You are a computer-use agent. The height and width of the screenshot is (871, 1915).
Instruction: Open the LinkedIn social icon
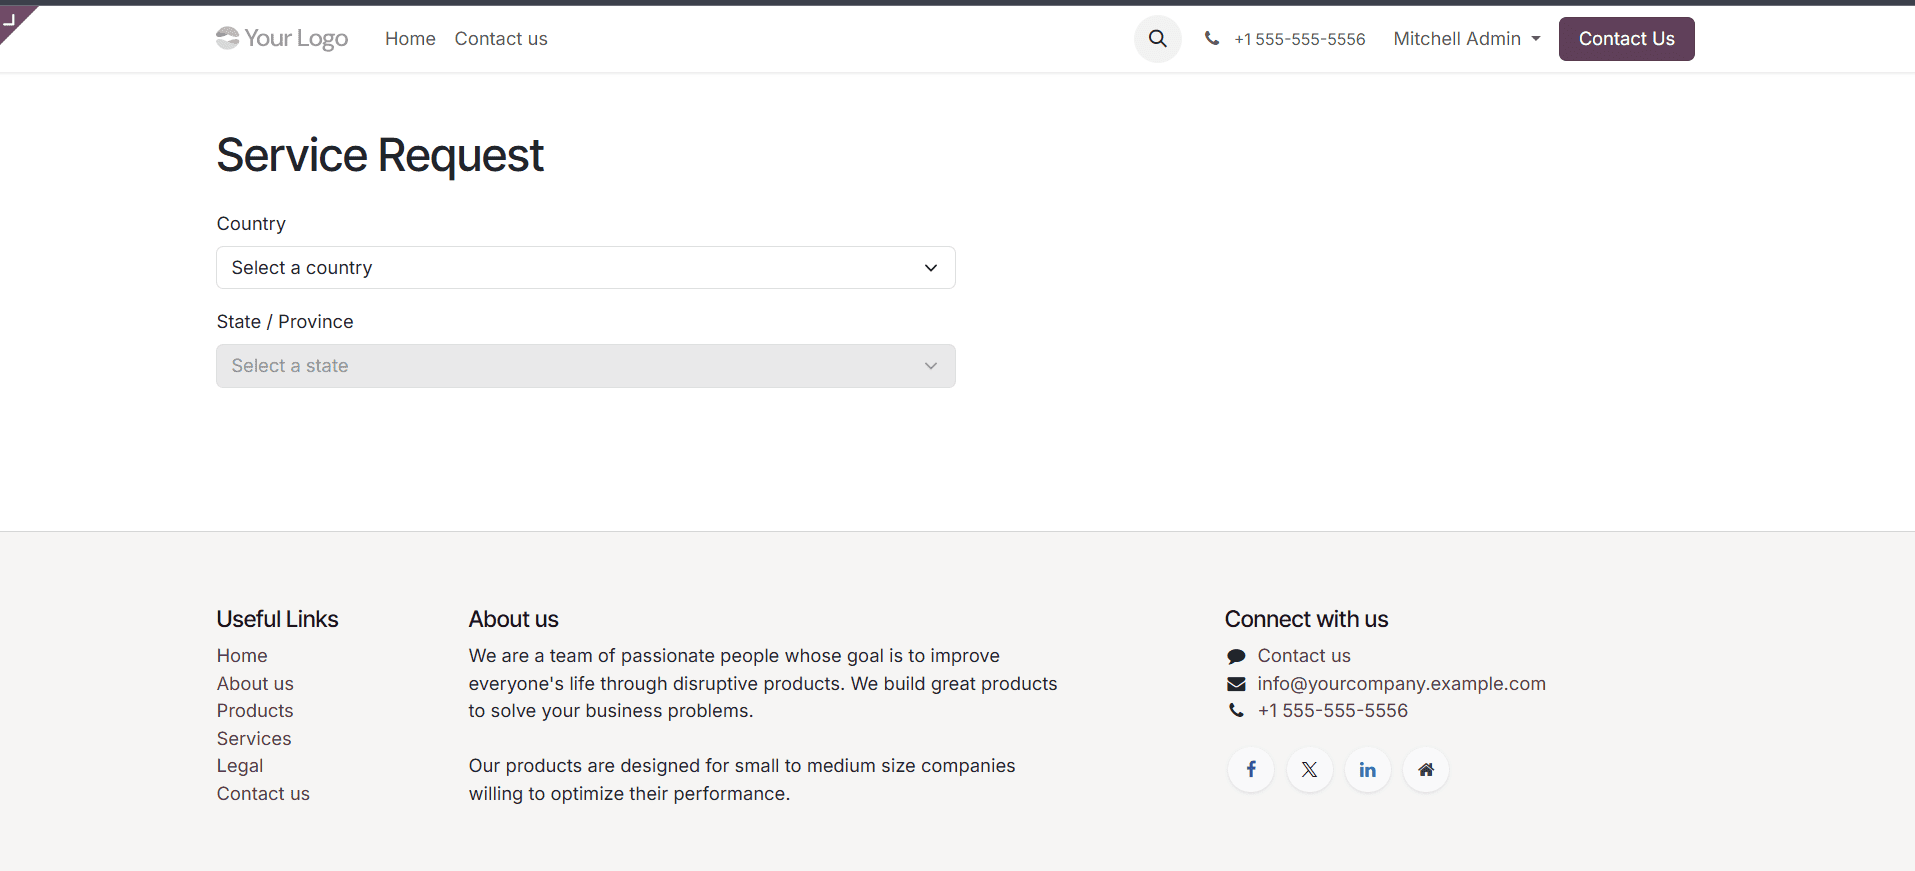point(1367,770)
